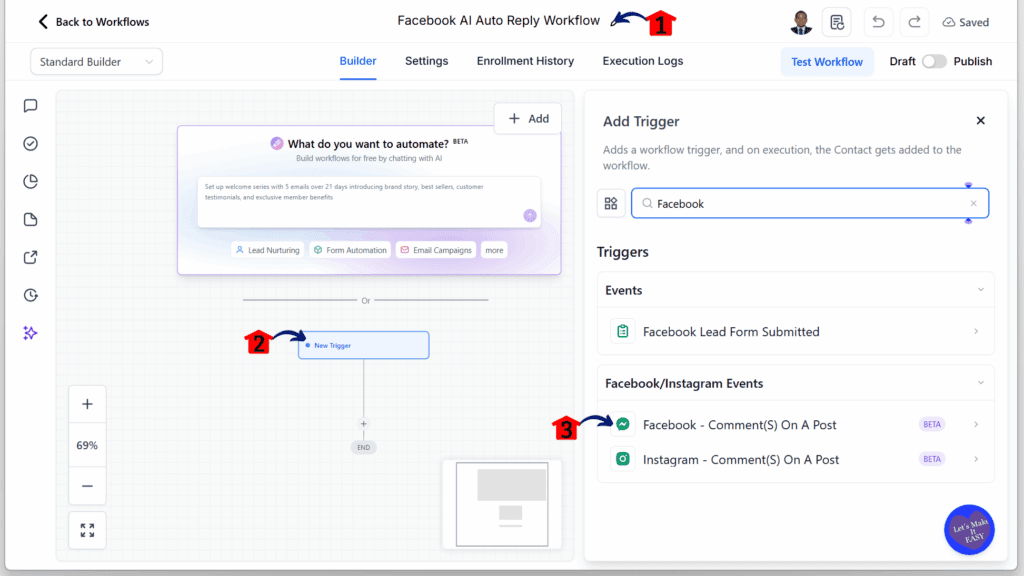The height and width of the screenshot is (576, 1024).
Task: Open the user profile avatar
Action: coord(801,22)
